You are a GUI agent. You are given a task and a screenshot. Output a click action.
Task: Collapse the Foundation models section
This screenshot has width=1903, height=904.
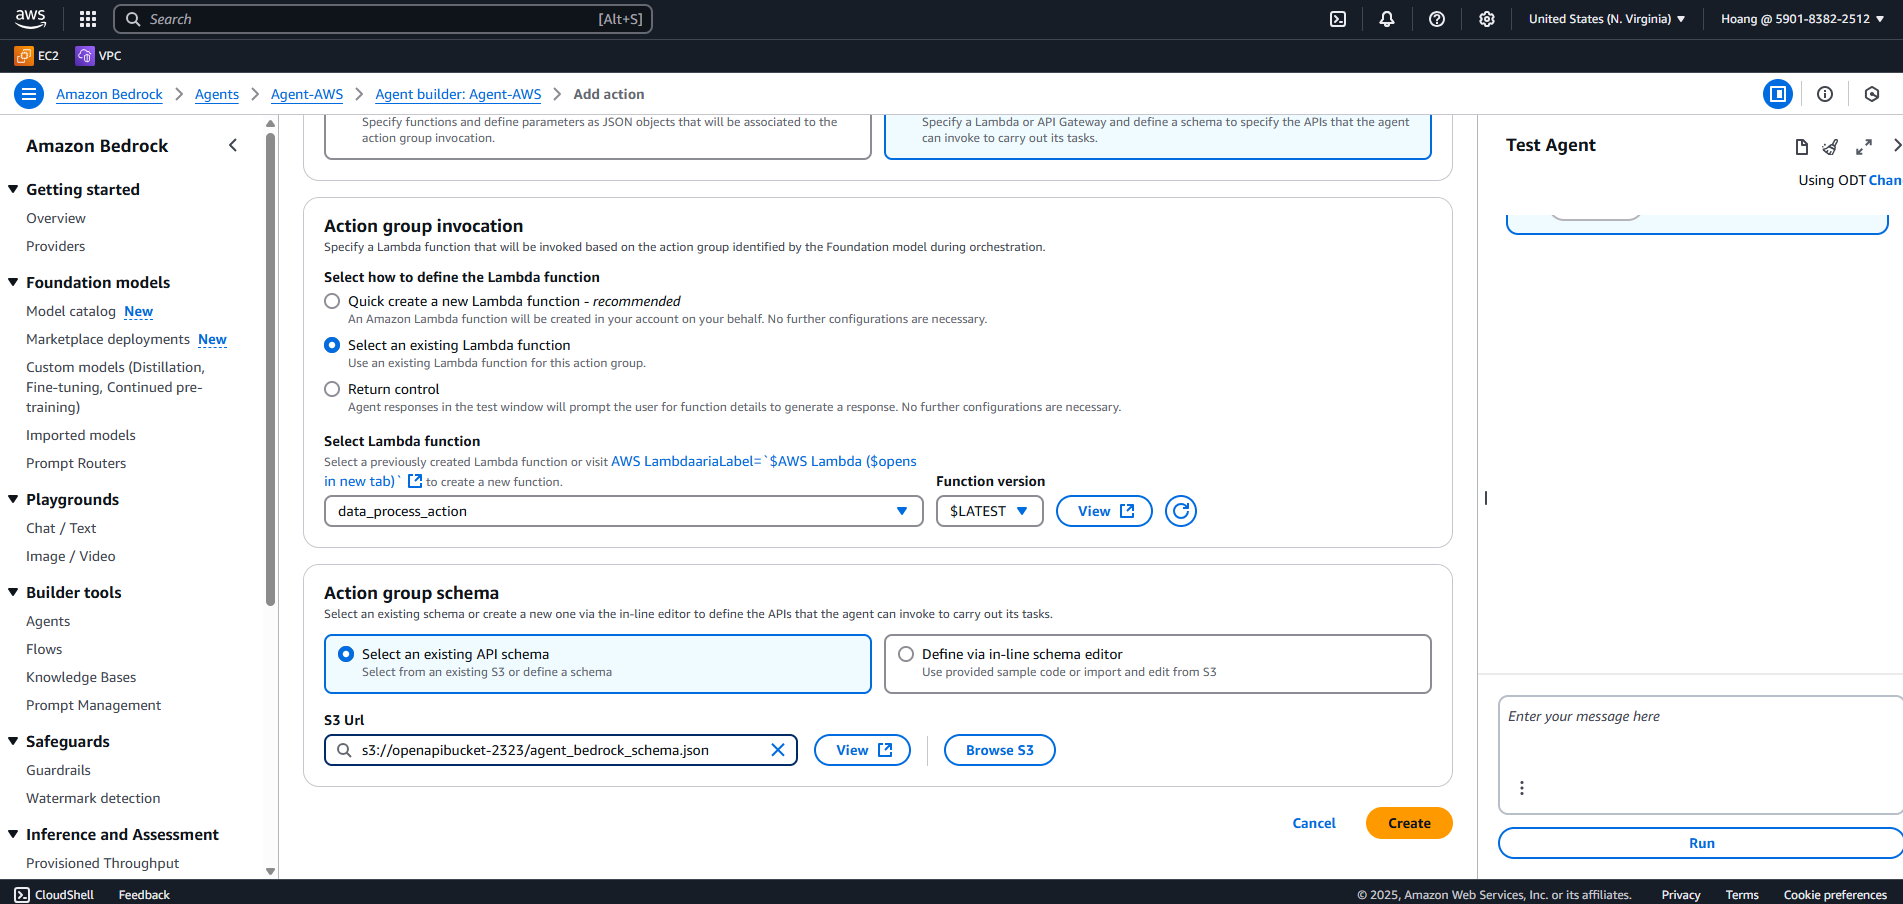tap(13, 282)
